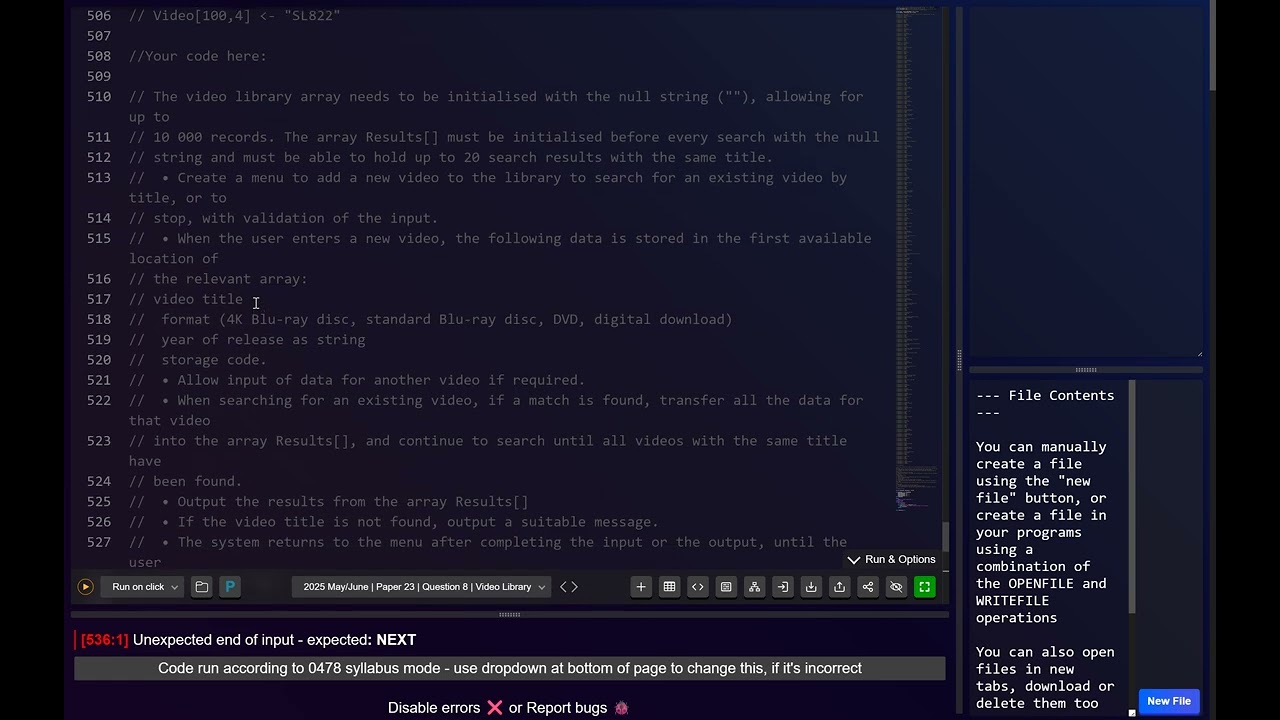This screenshot has width=1280, height=720.
Task: Click '// storage code.' line
Action: coord(198,360)
